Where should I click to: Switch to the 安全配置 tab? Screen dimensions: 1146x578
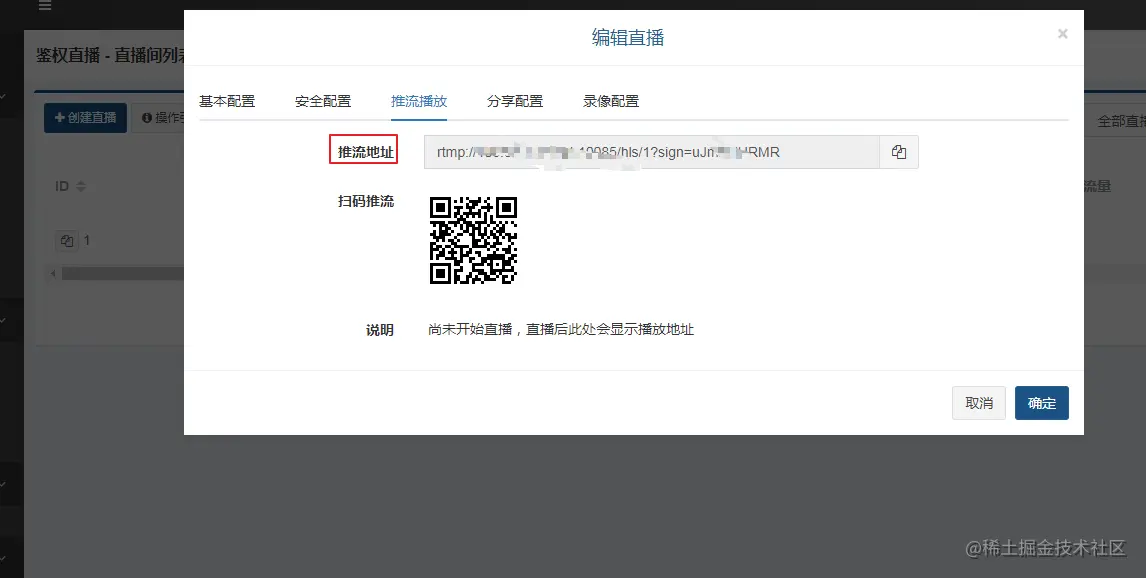pos(323,101)
